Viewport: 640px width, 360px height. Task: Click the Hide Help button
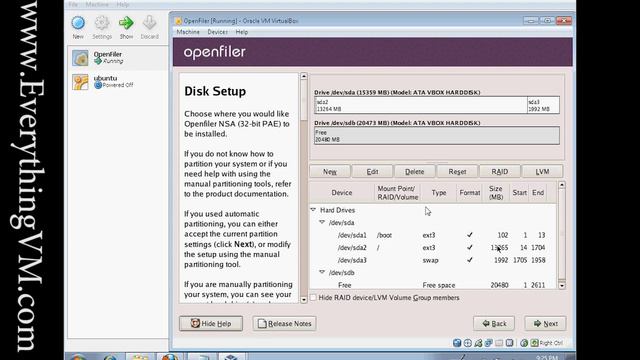(x=211, y=323)
